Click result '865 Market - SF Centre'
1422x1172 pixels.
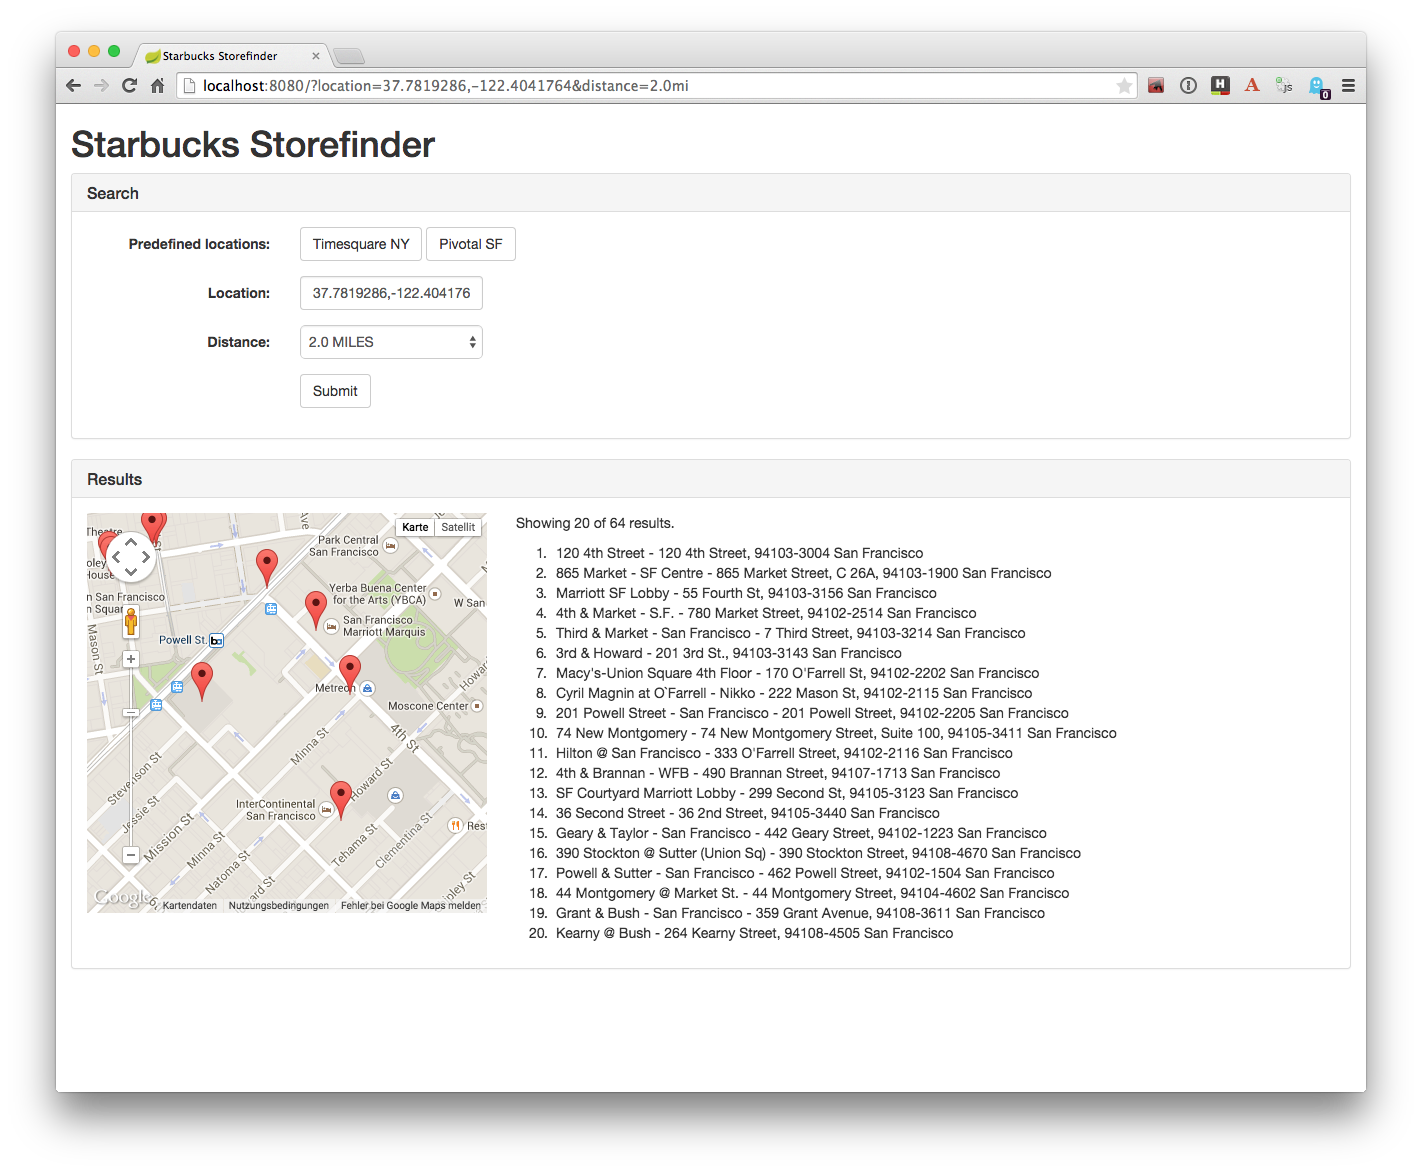click(804, 573)
